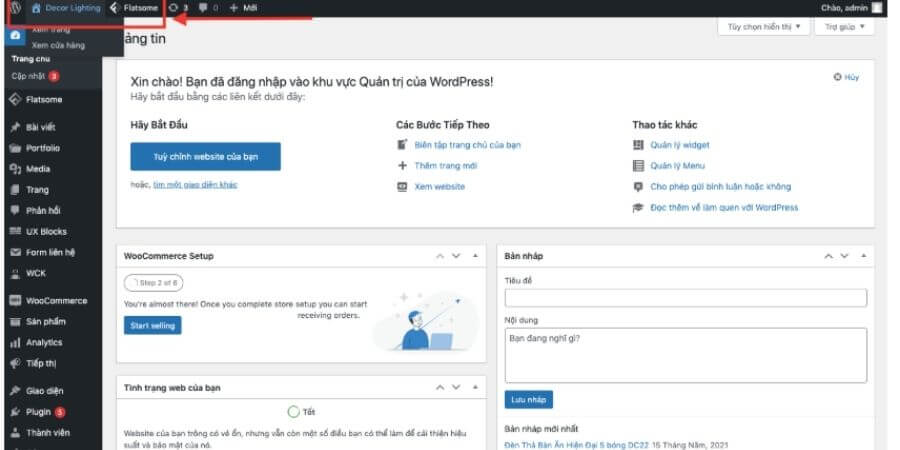Open the WordPress logo menu
Viewport: 900px width, 450px height.
point(16,8)
